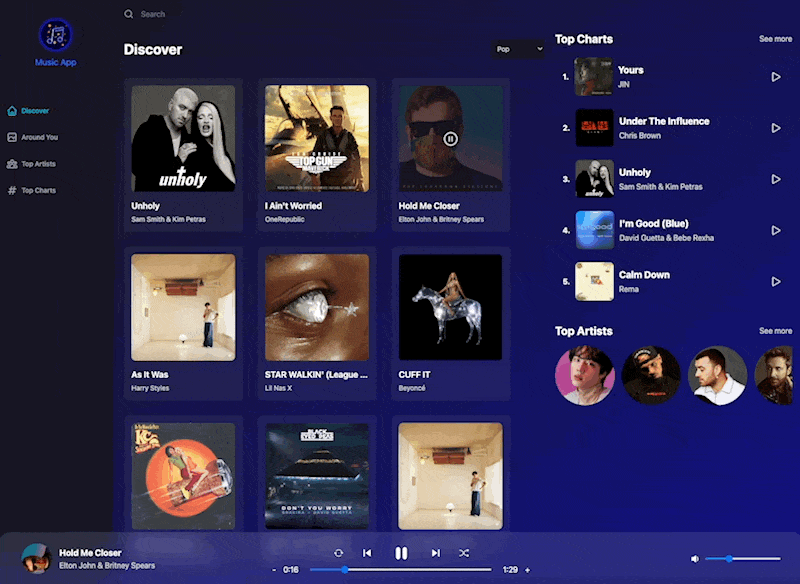Open the Pop genre dropdown
This screenshot has height=584, width=800.
point(518,49)
